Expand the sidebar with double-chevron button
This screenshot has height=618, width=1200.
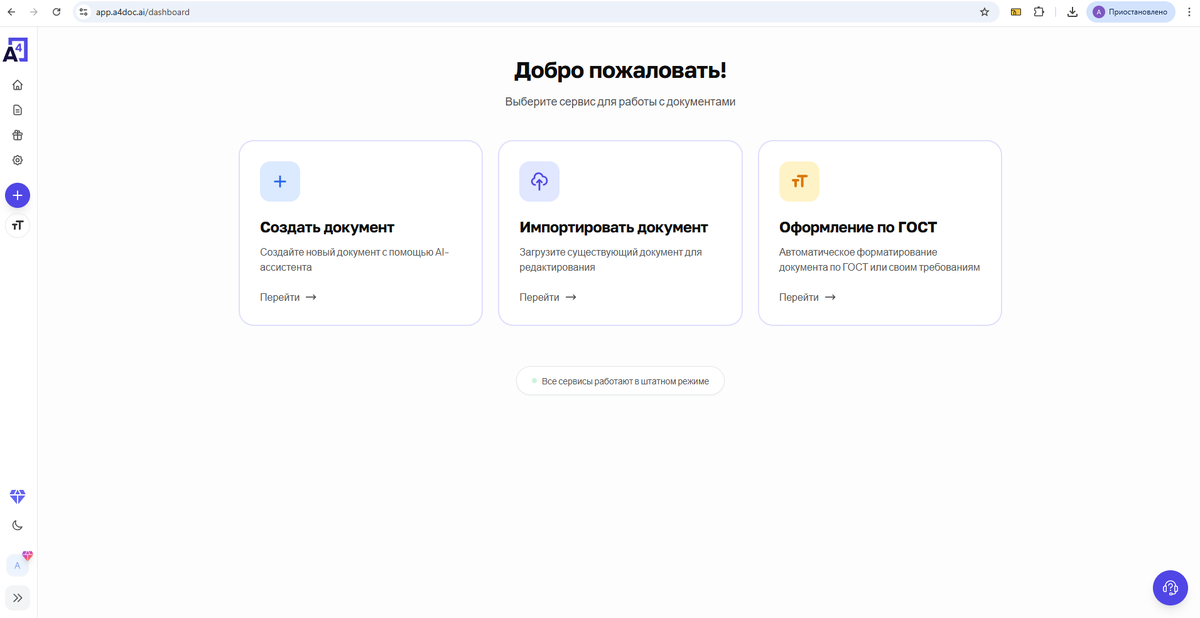point(17,598)
